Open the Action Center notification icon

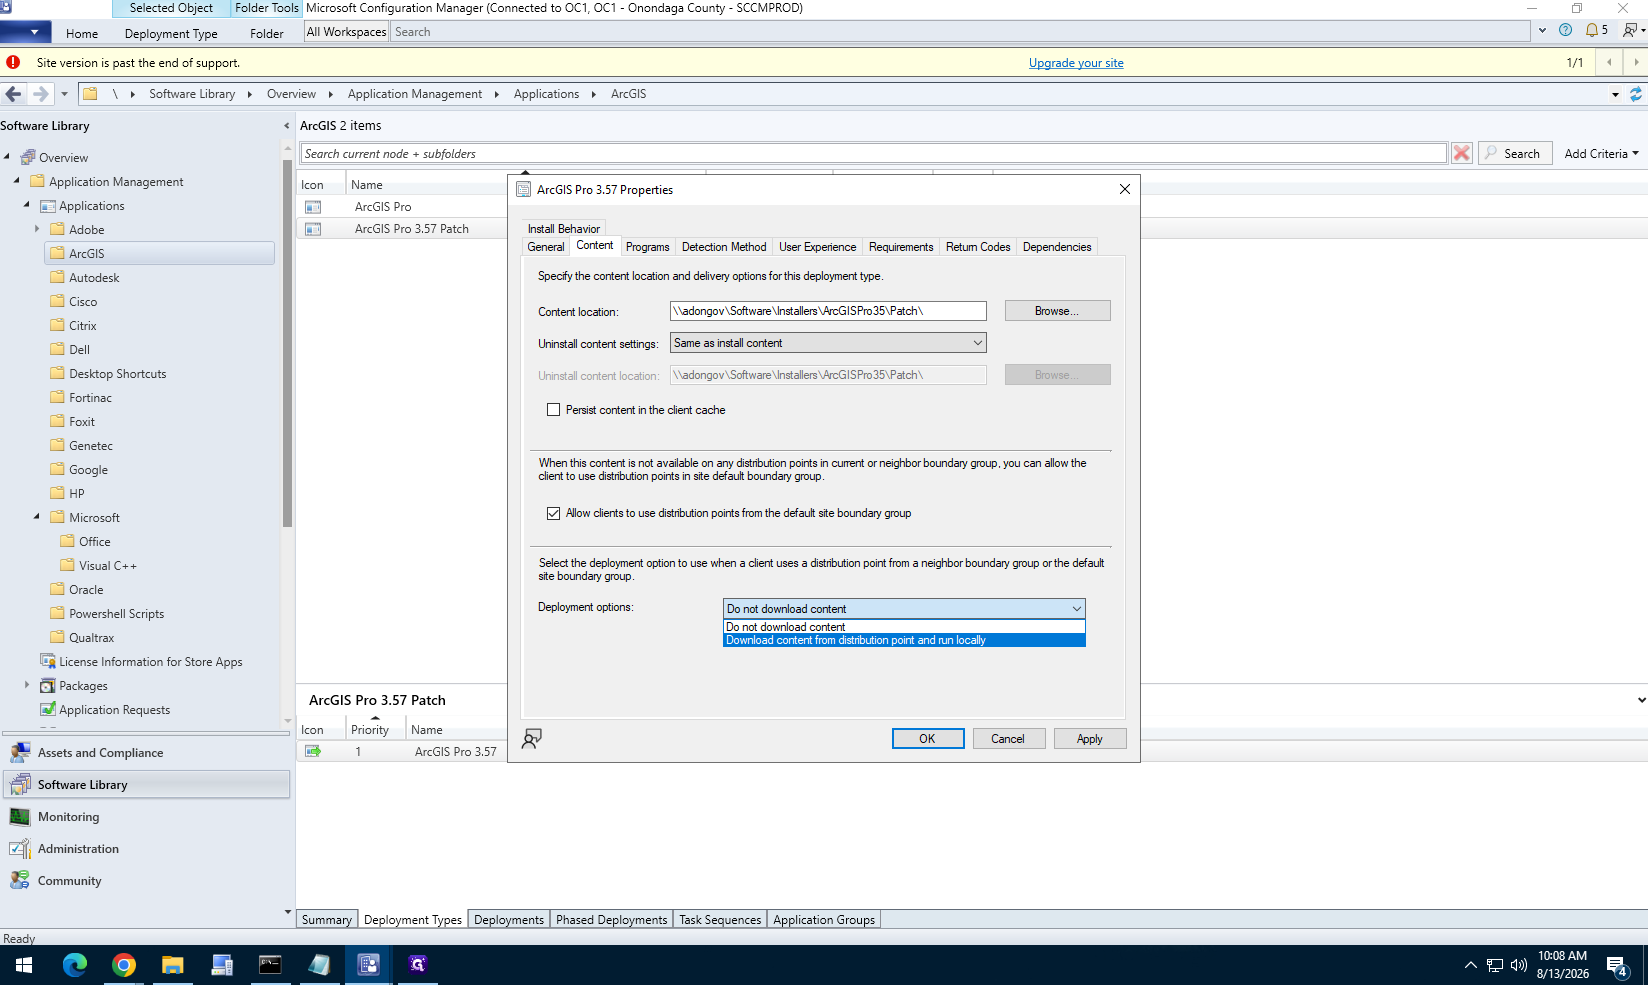click(x=1618, y=966)
